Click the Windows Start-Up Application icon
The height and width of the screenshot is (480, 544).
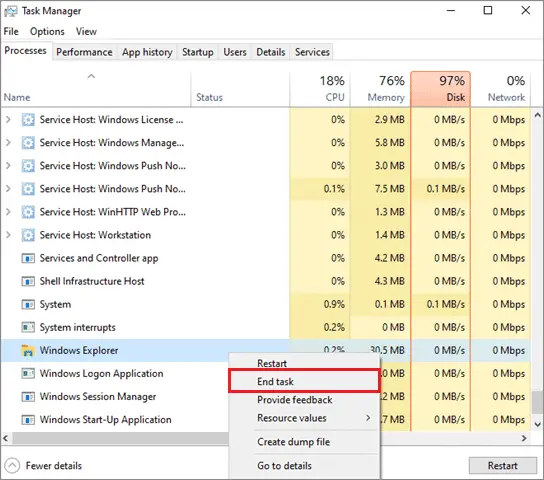tap(28, 420)
